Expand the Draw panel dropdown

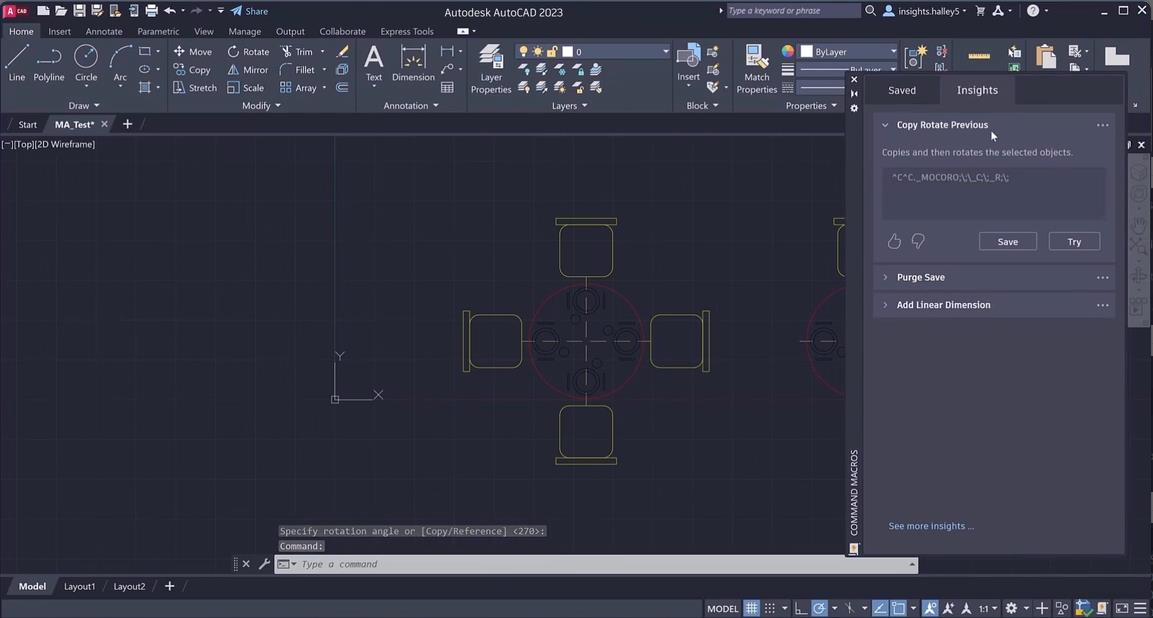[x=84, y=106]
